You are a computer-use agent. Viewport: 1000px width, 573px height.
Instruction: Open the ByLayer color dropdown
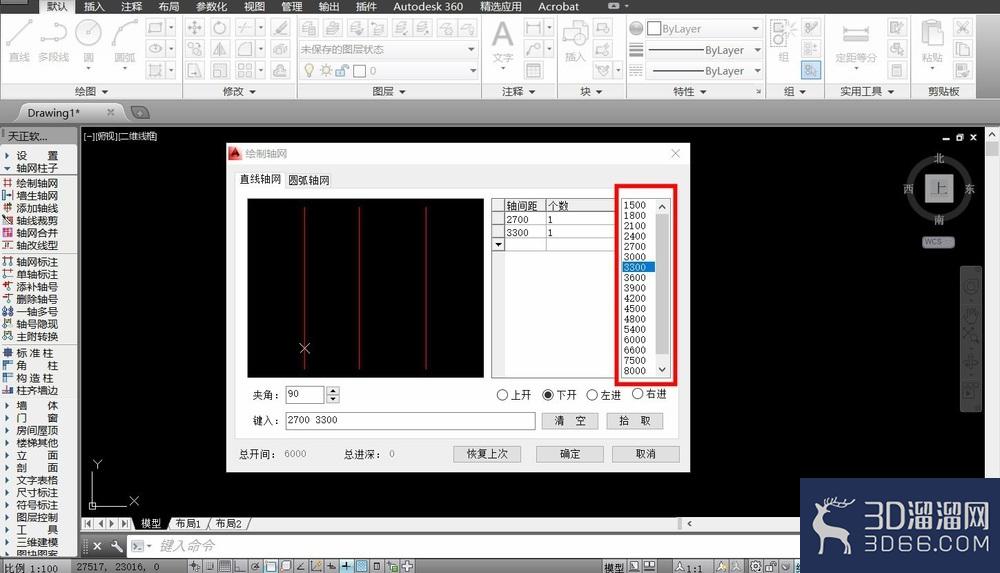[703, 29]
